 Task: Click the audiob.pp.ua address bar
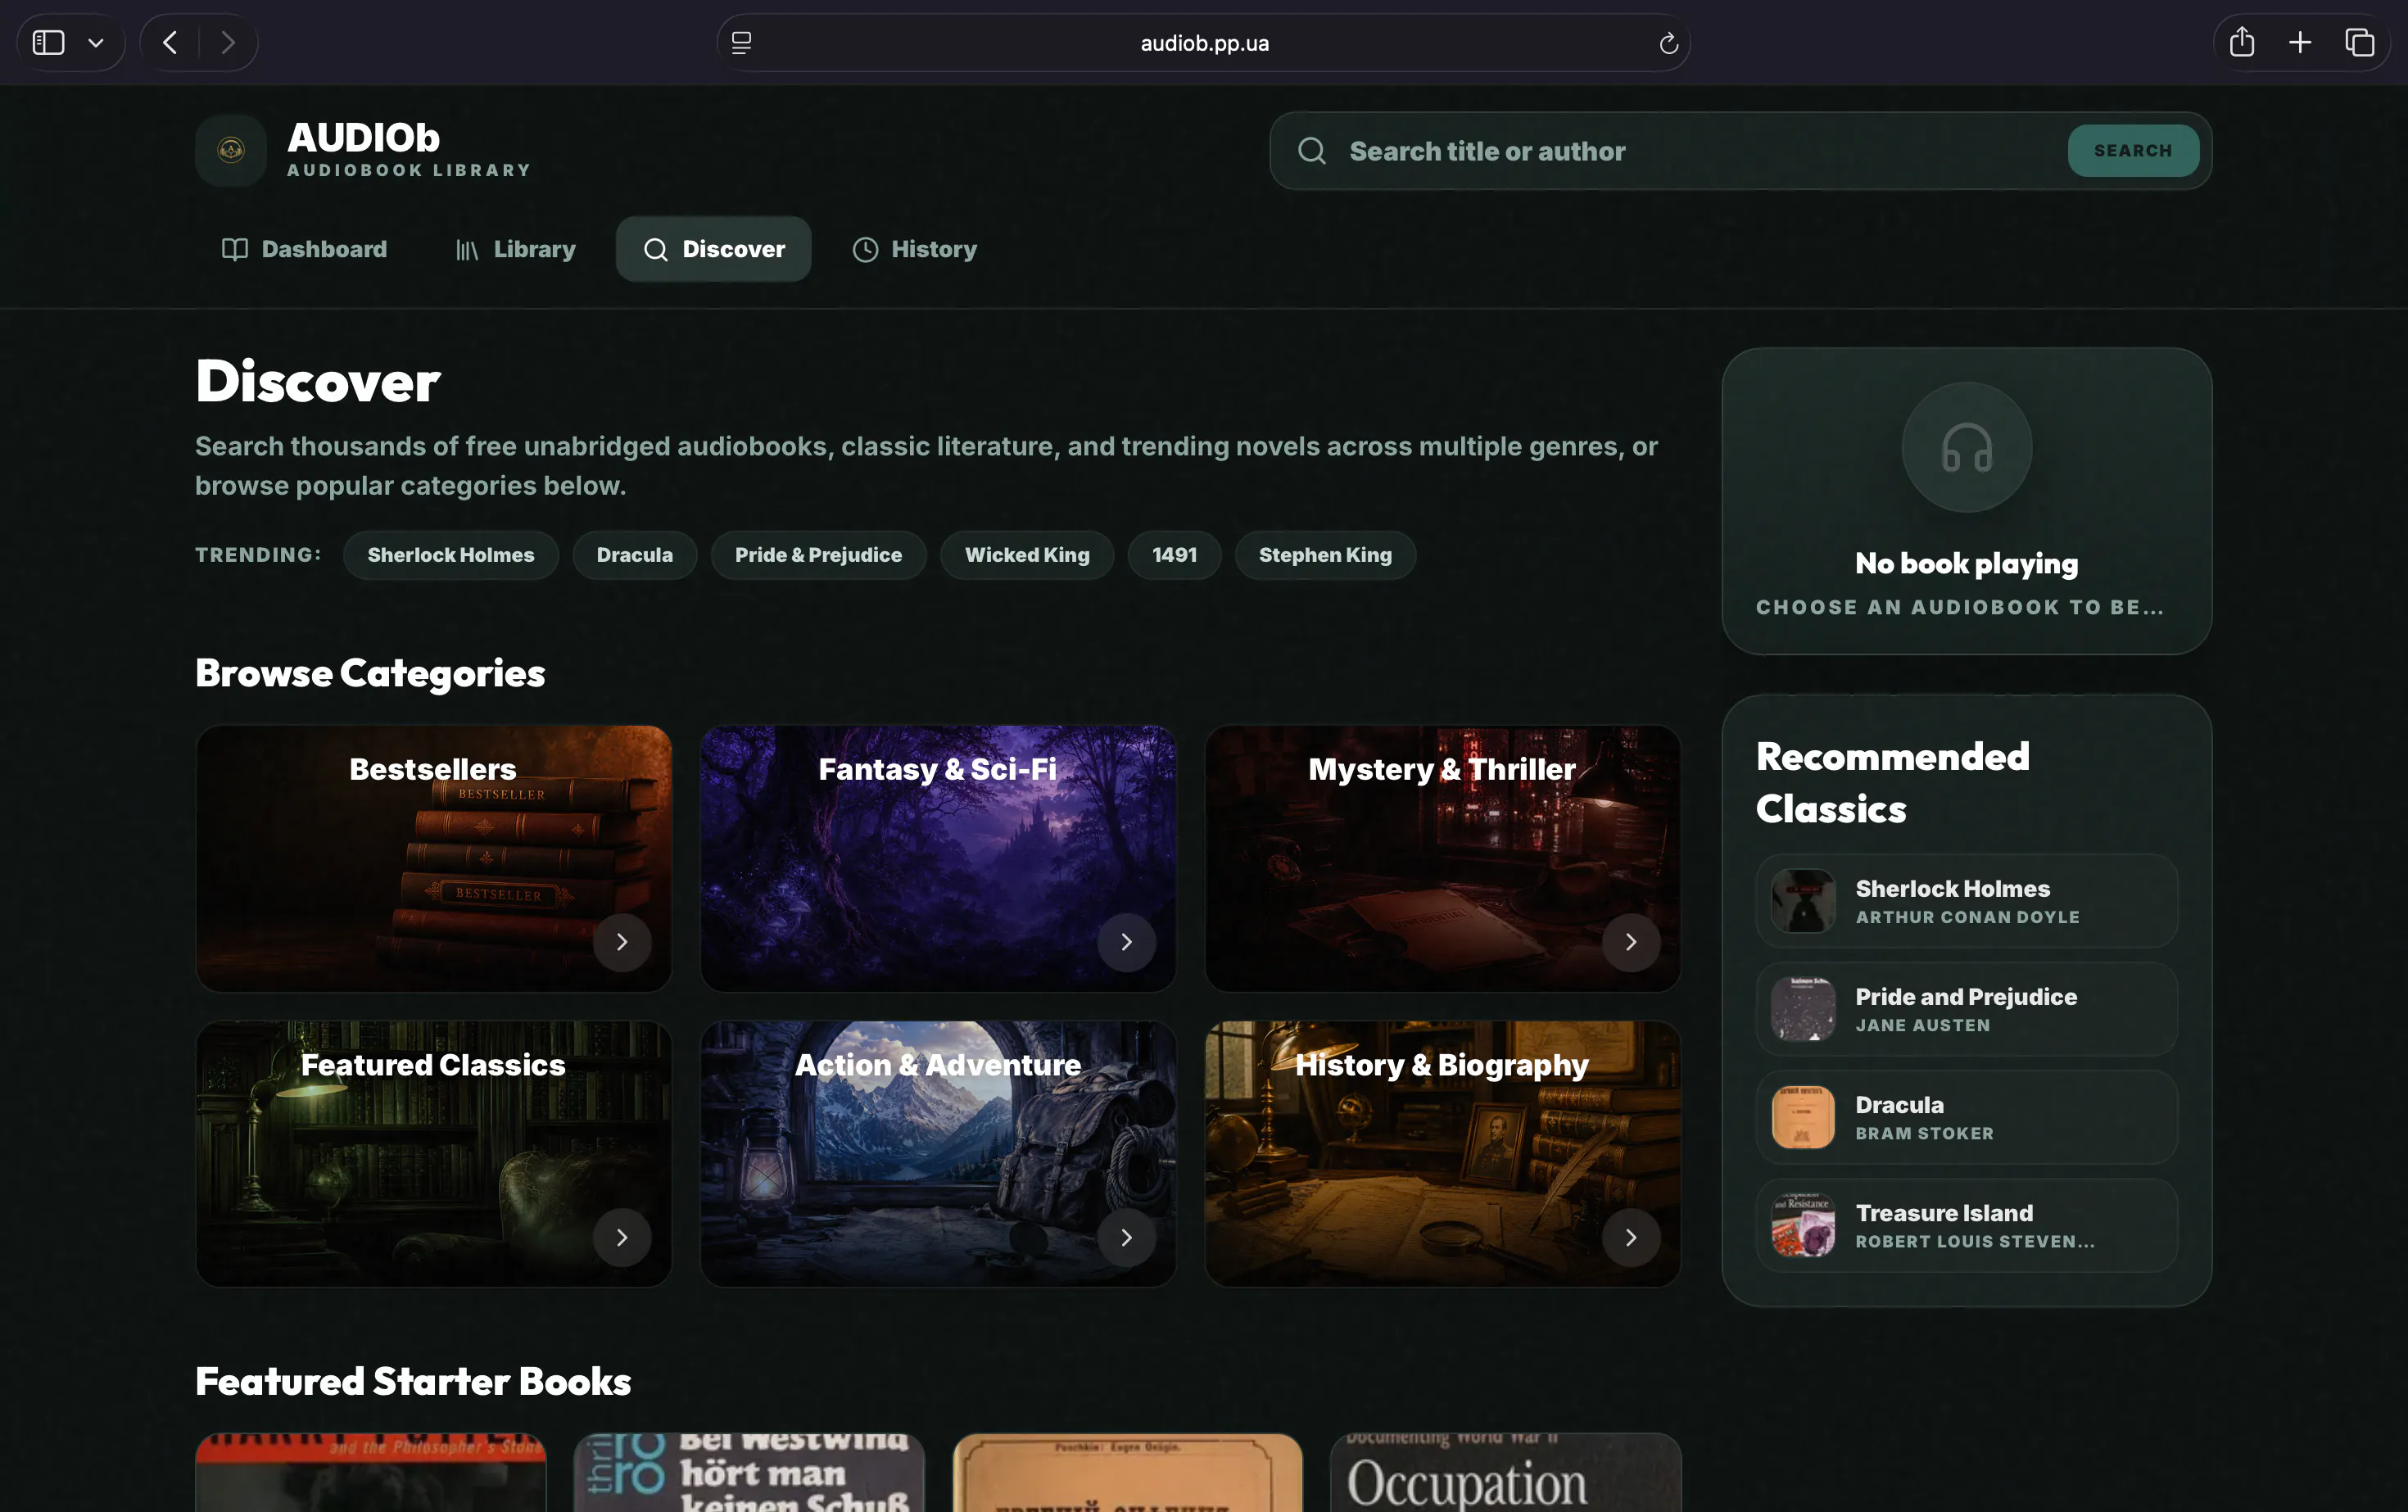pos(1204,43)
